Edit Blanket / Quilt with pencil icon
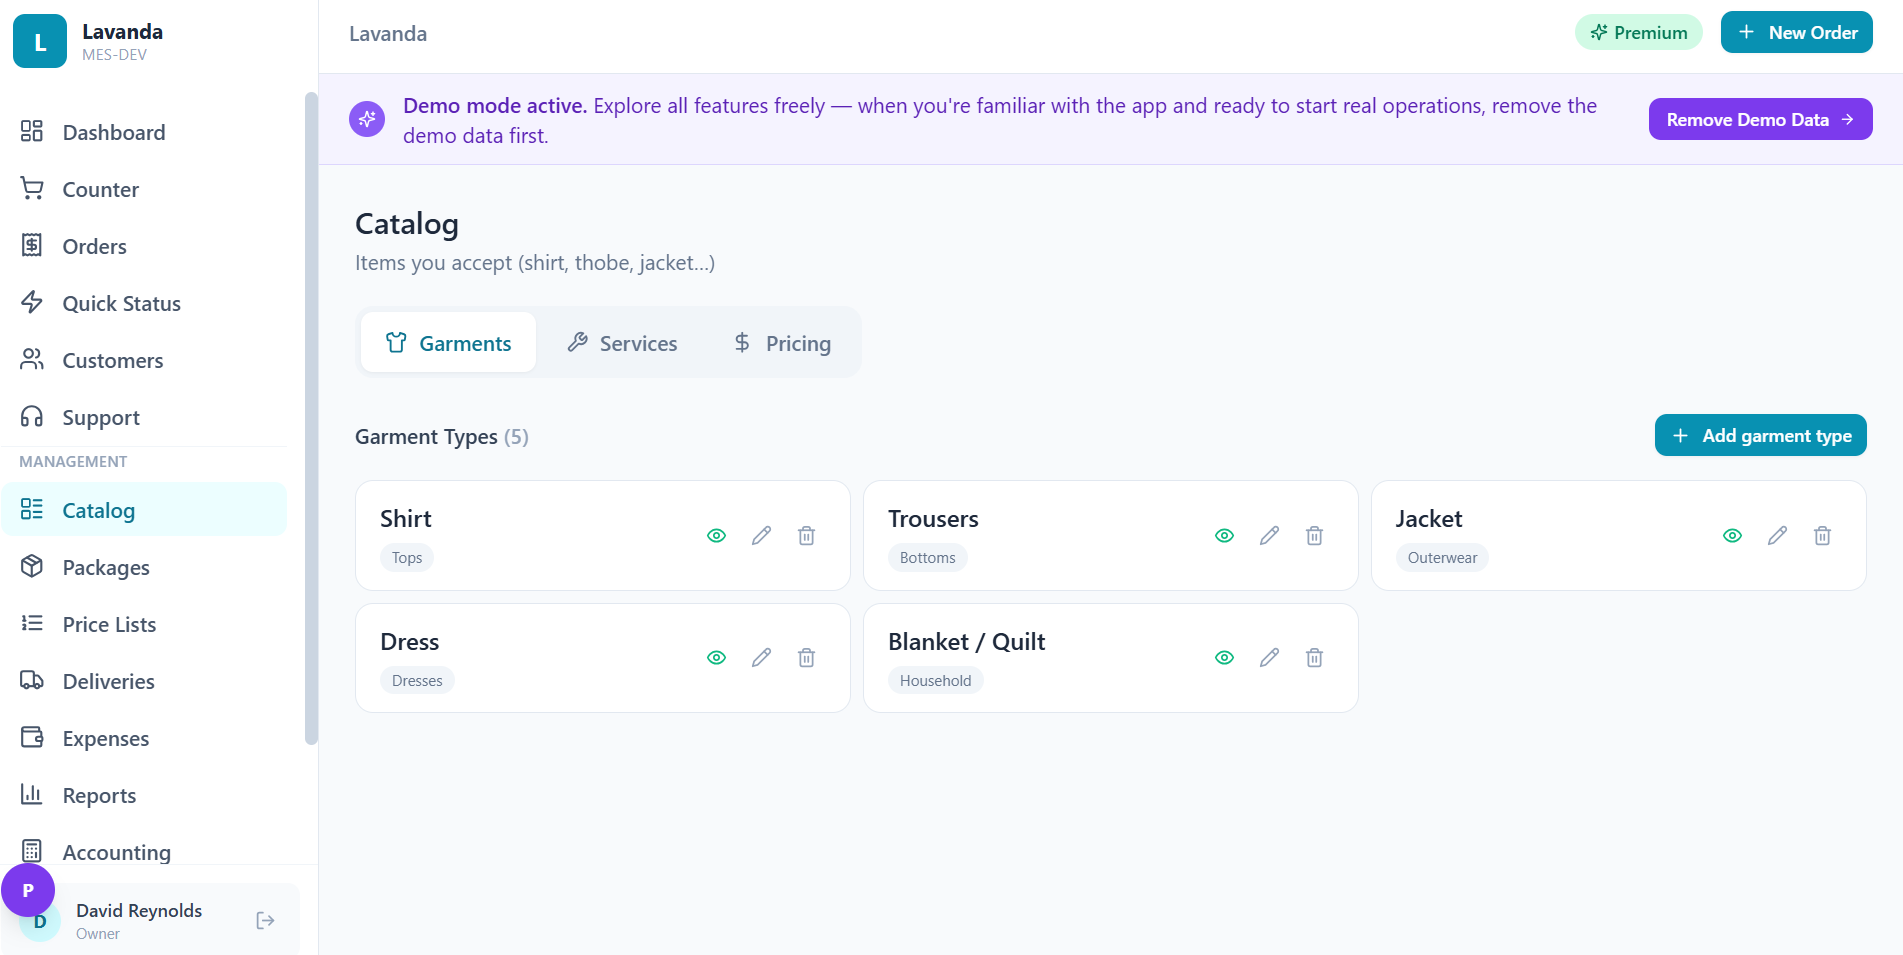 [x=1269, y=658]
